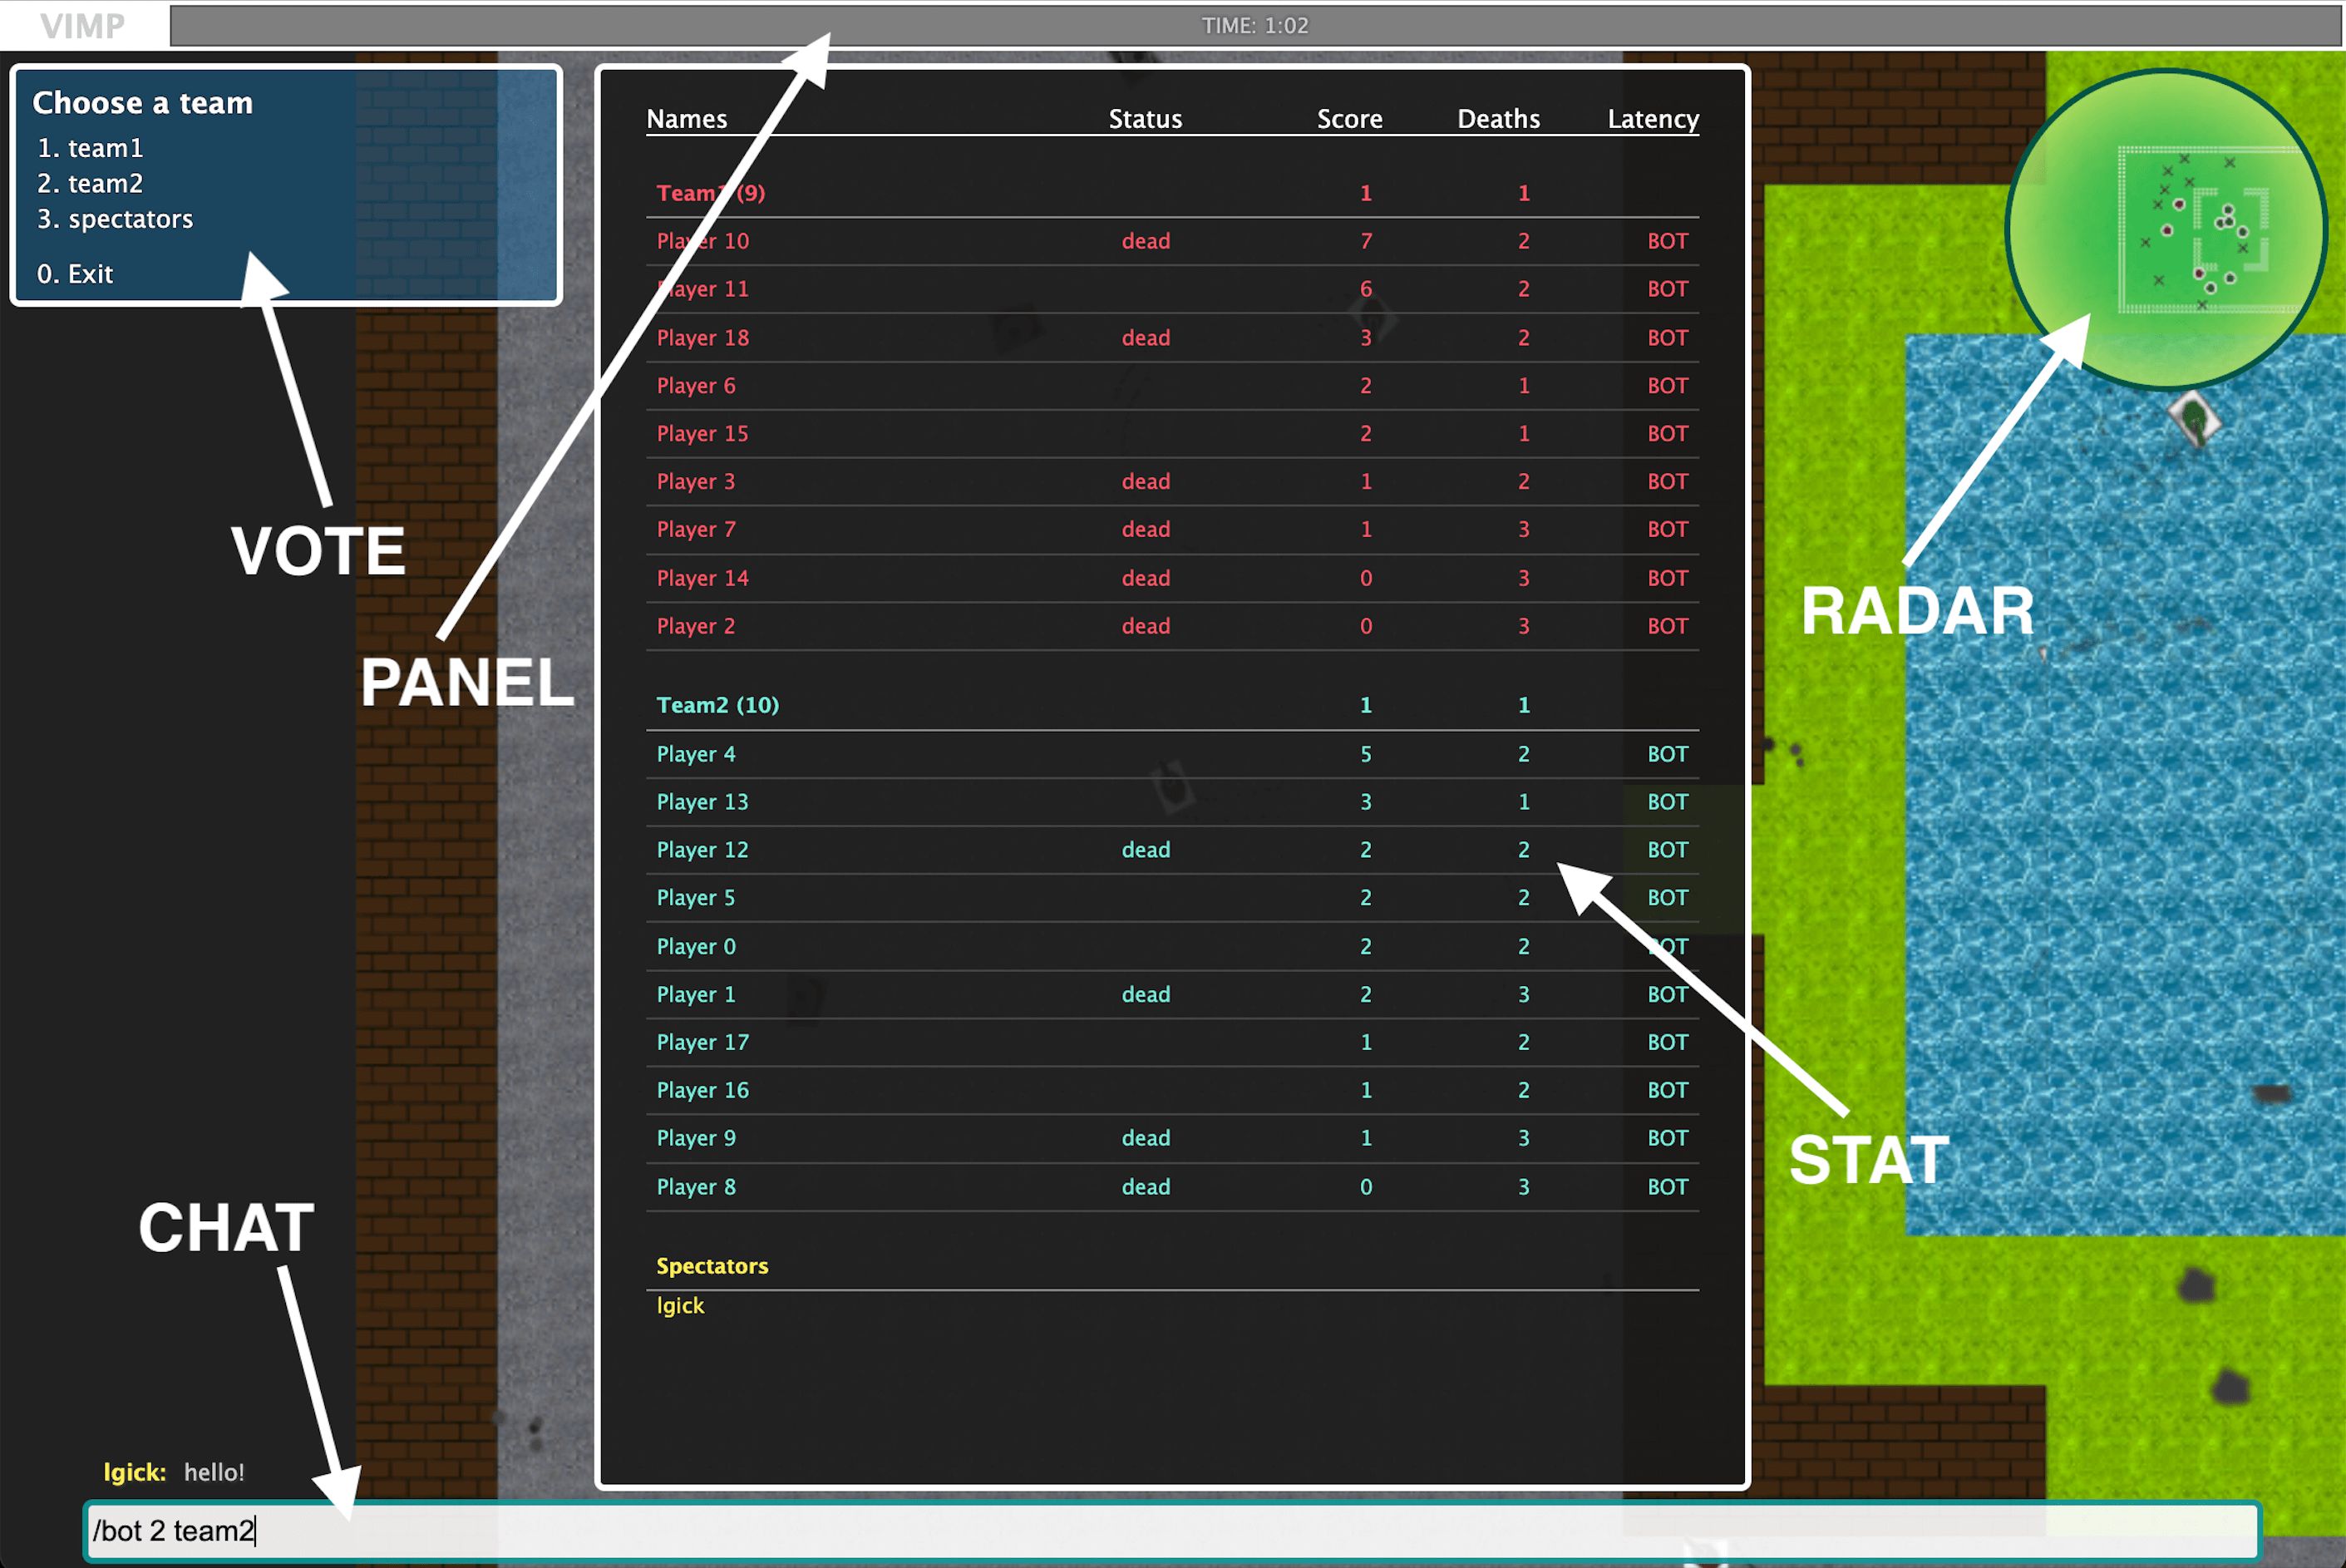Viewport: 2346px width, 1568px height.
Task: Click 'Player 16' name
Action: [x=703, y=1090]
